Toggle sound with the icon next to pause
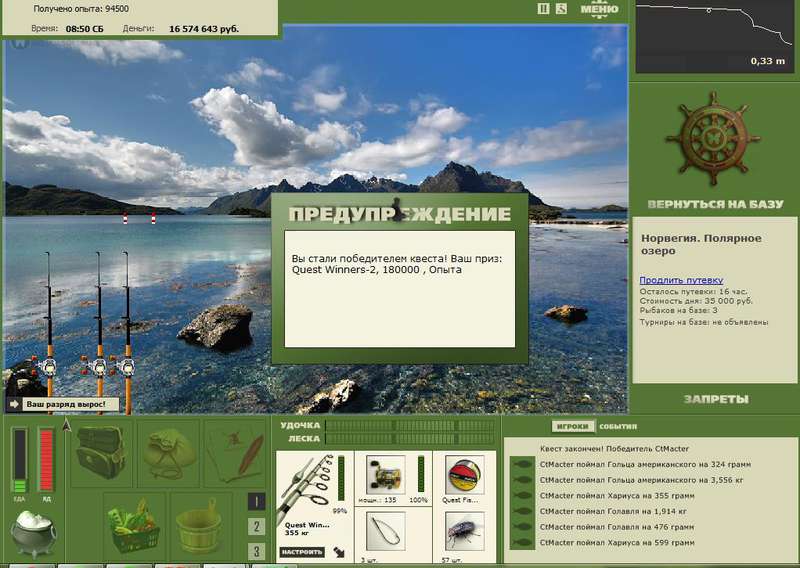800x568 pixels. (x=561, y=8)
